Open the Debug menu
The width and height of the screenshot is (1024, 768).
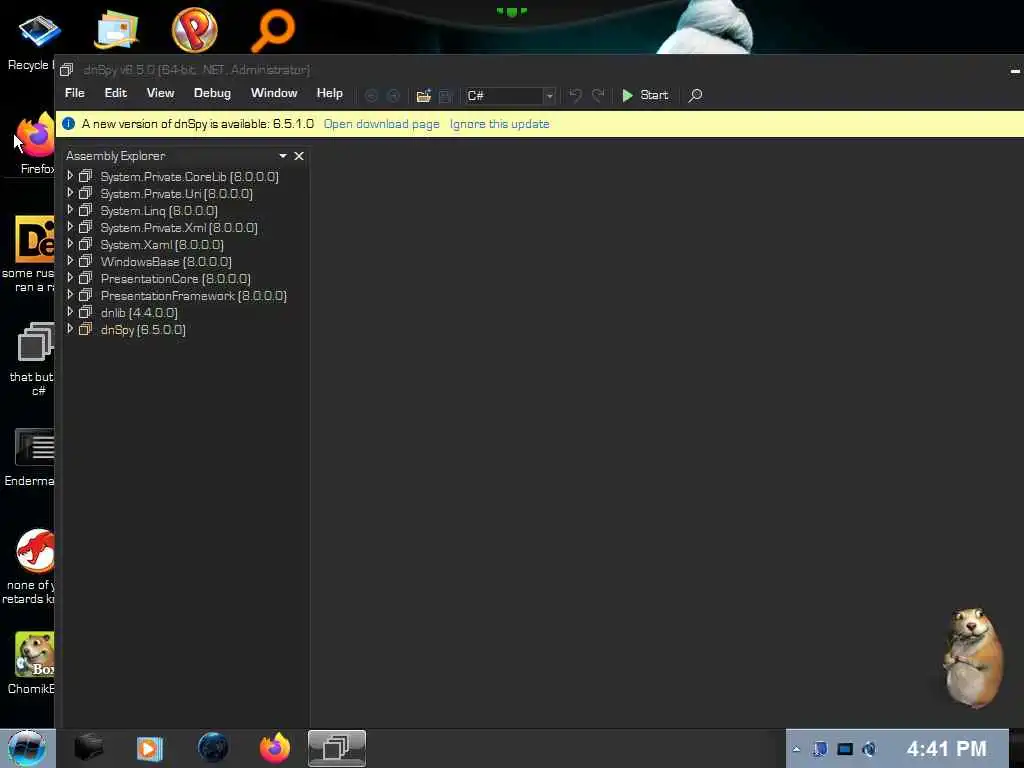(x=212, y=93)
